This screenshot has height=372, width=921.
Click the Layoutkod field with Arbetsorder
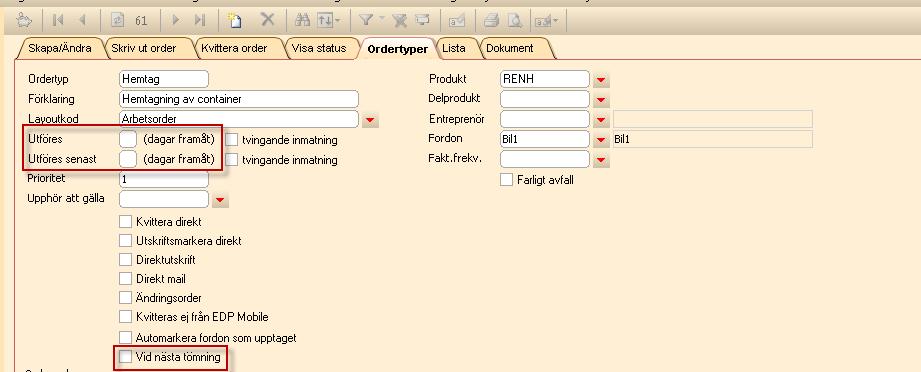[238, 119]
